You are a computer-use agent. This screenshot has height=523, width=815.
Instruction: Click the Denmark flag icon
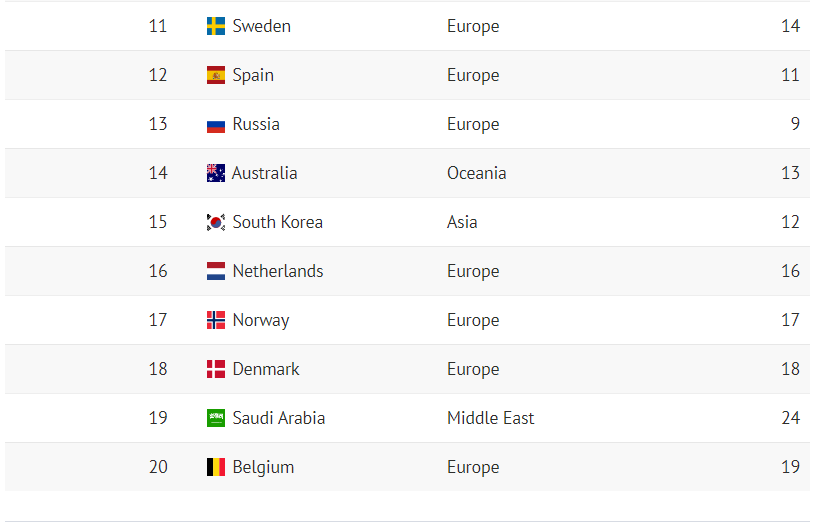pyautogui.click(x=216, y=369)
